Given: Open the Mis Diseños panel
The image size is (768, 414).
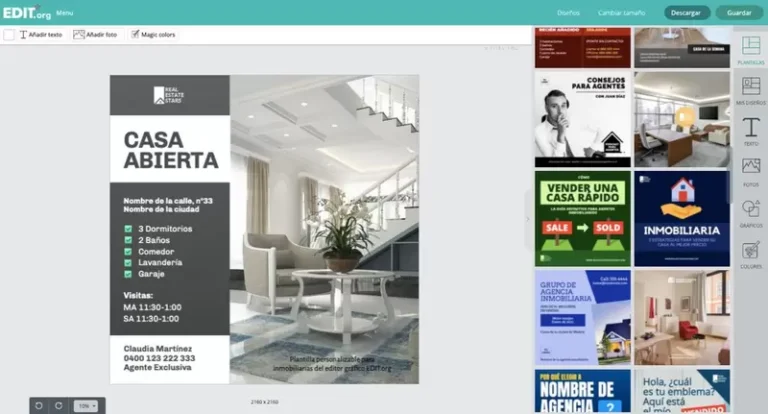Looking at the screenshot, I should 750,89.
